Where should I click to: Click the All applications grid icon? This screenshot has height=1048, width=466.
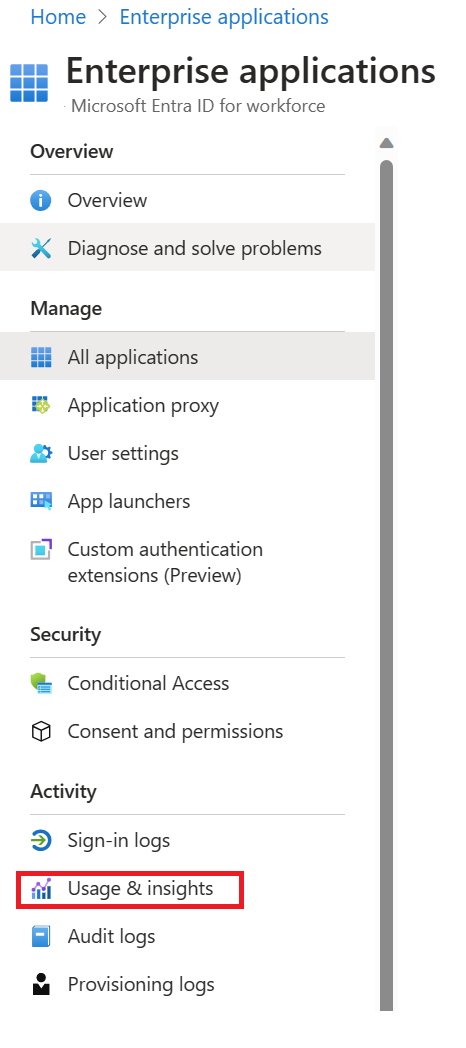pyautogui.click(x=41, y=358)
